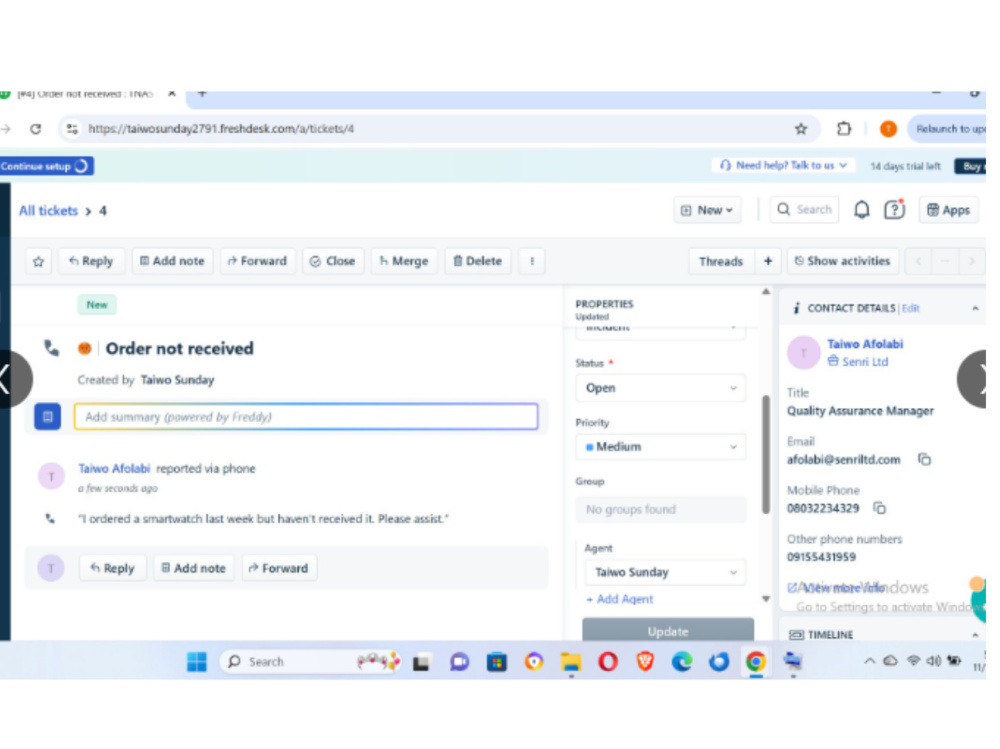Image resolution: width=1000 pixels, height=749 pixels.
Task: Click the browser address bar URL
Action: [221, 130]
